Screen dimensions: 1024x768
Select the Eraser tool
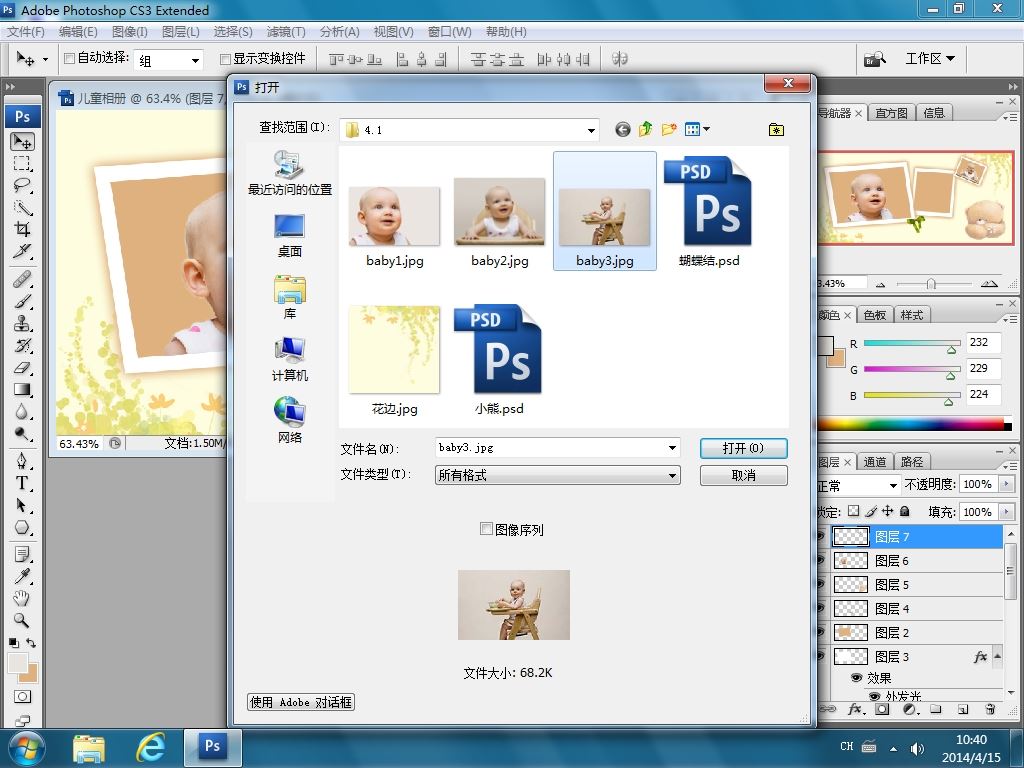22,368
